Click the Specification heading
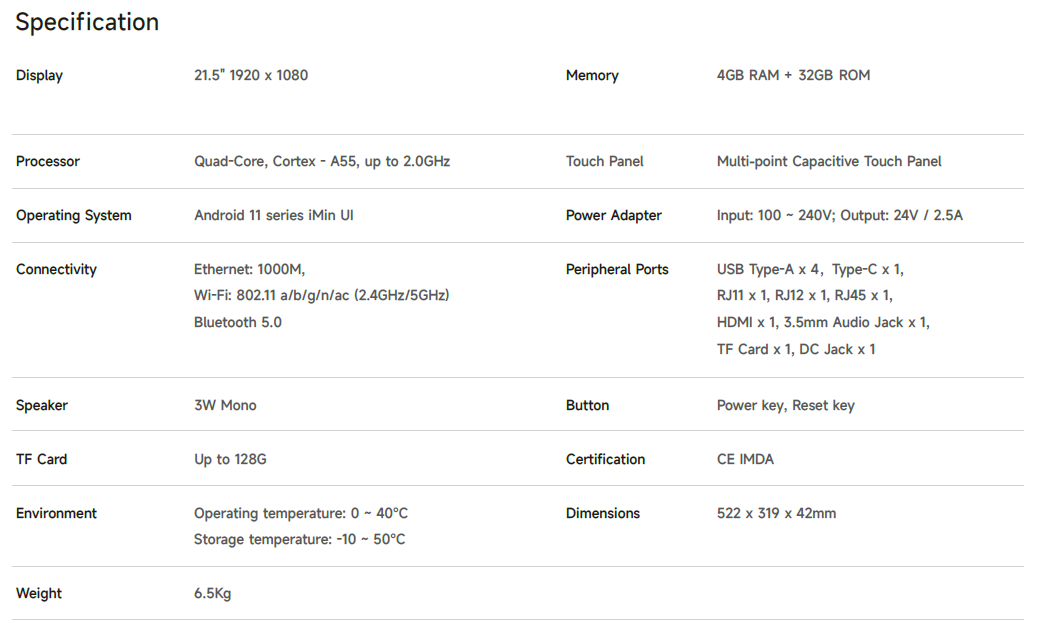 click(87, 22)
